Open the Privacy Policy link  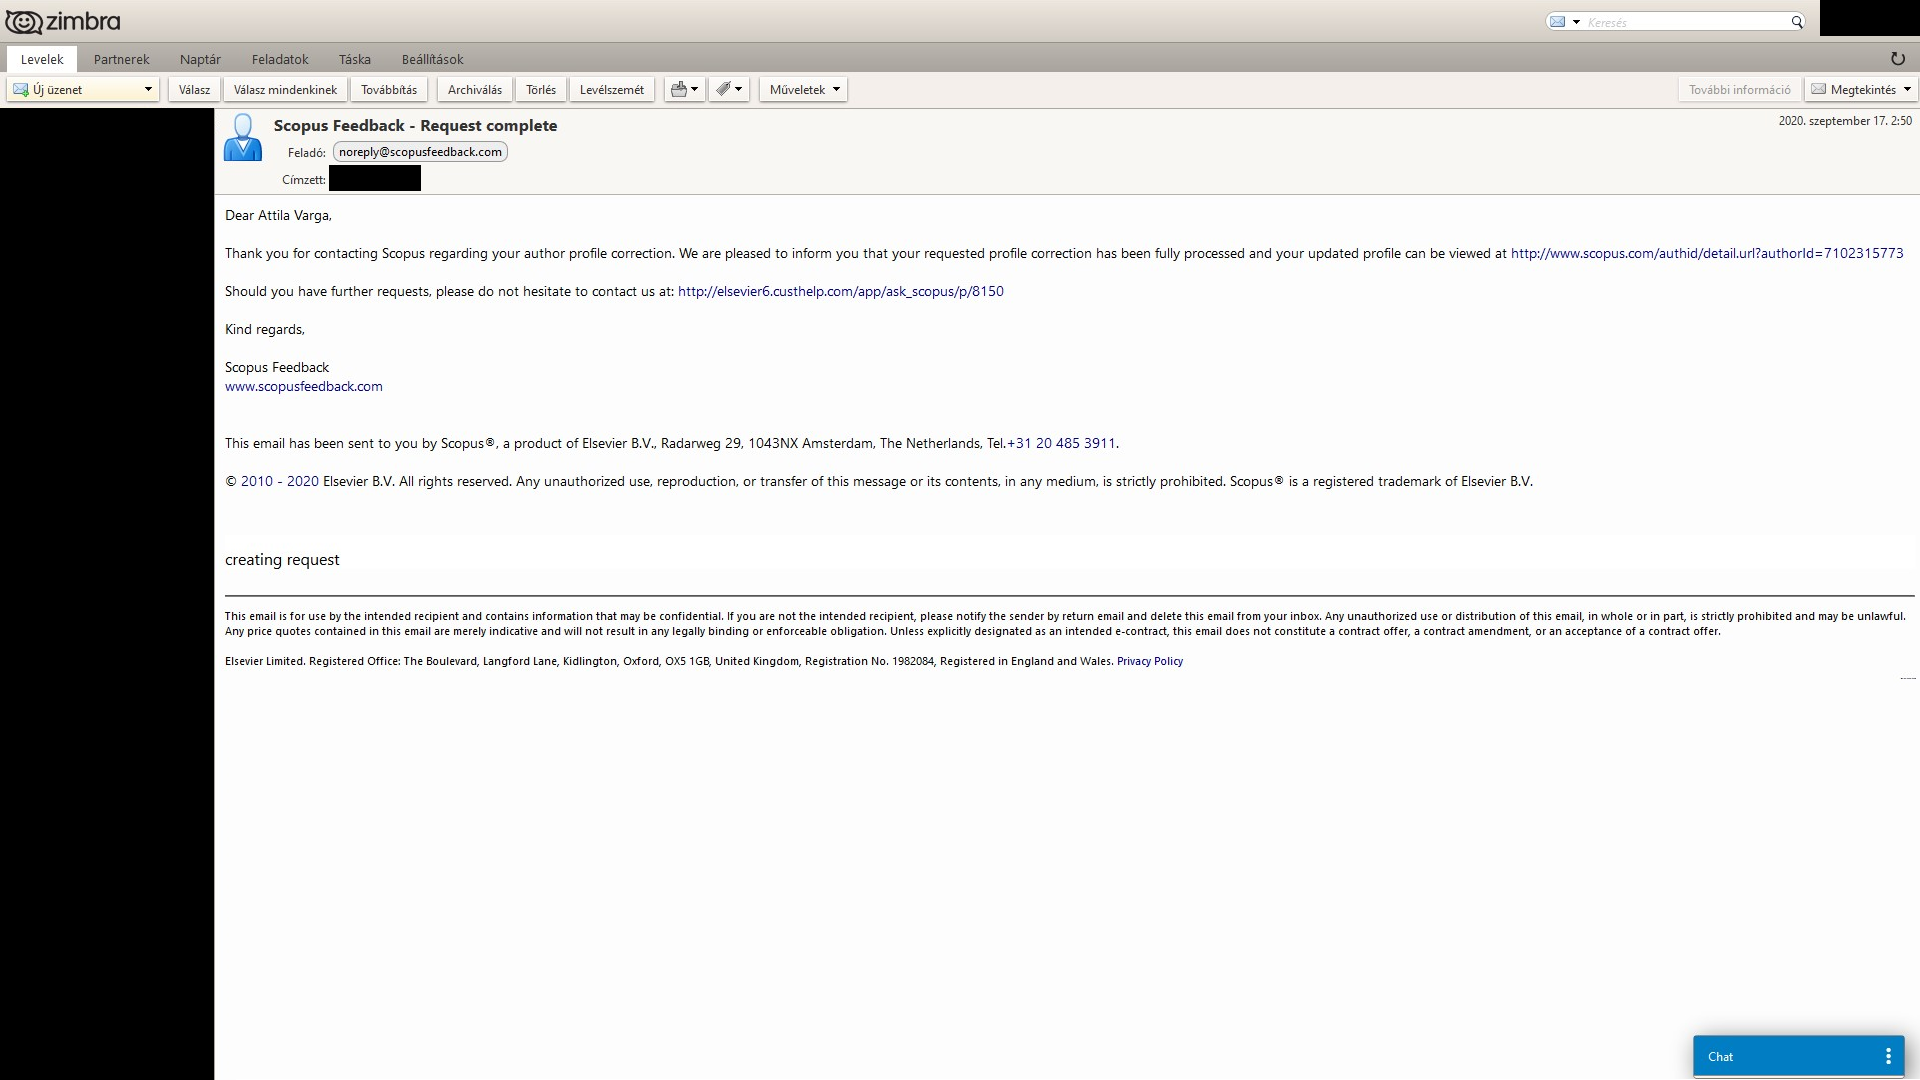tap(1149, 661)
